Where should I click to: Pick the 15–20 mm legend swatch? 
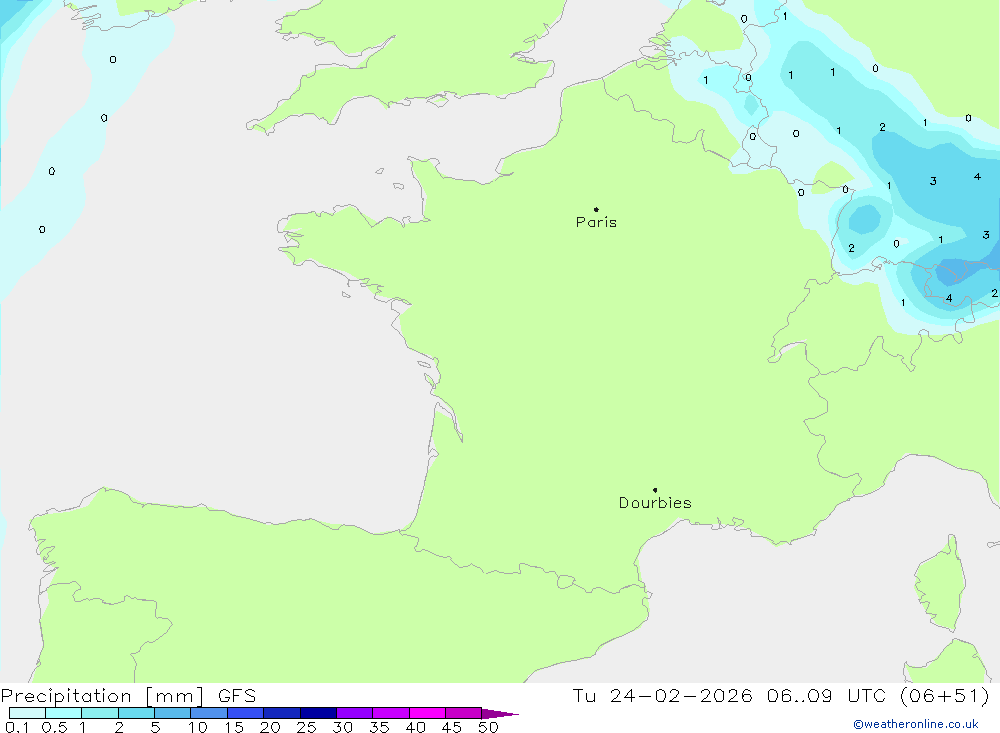tap(246, 713)
